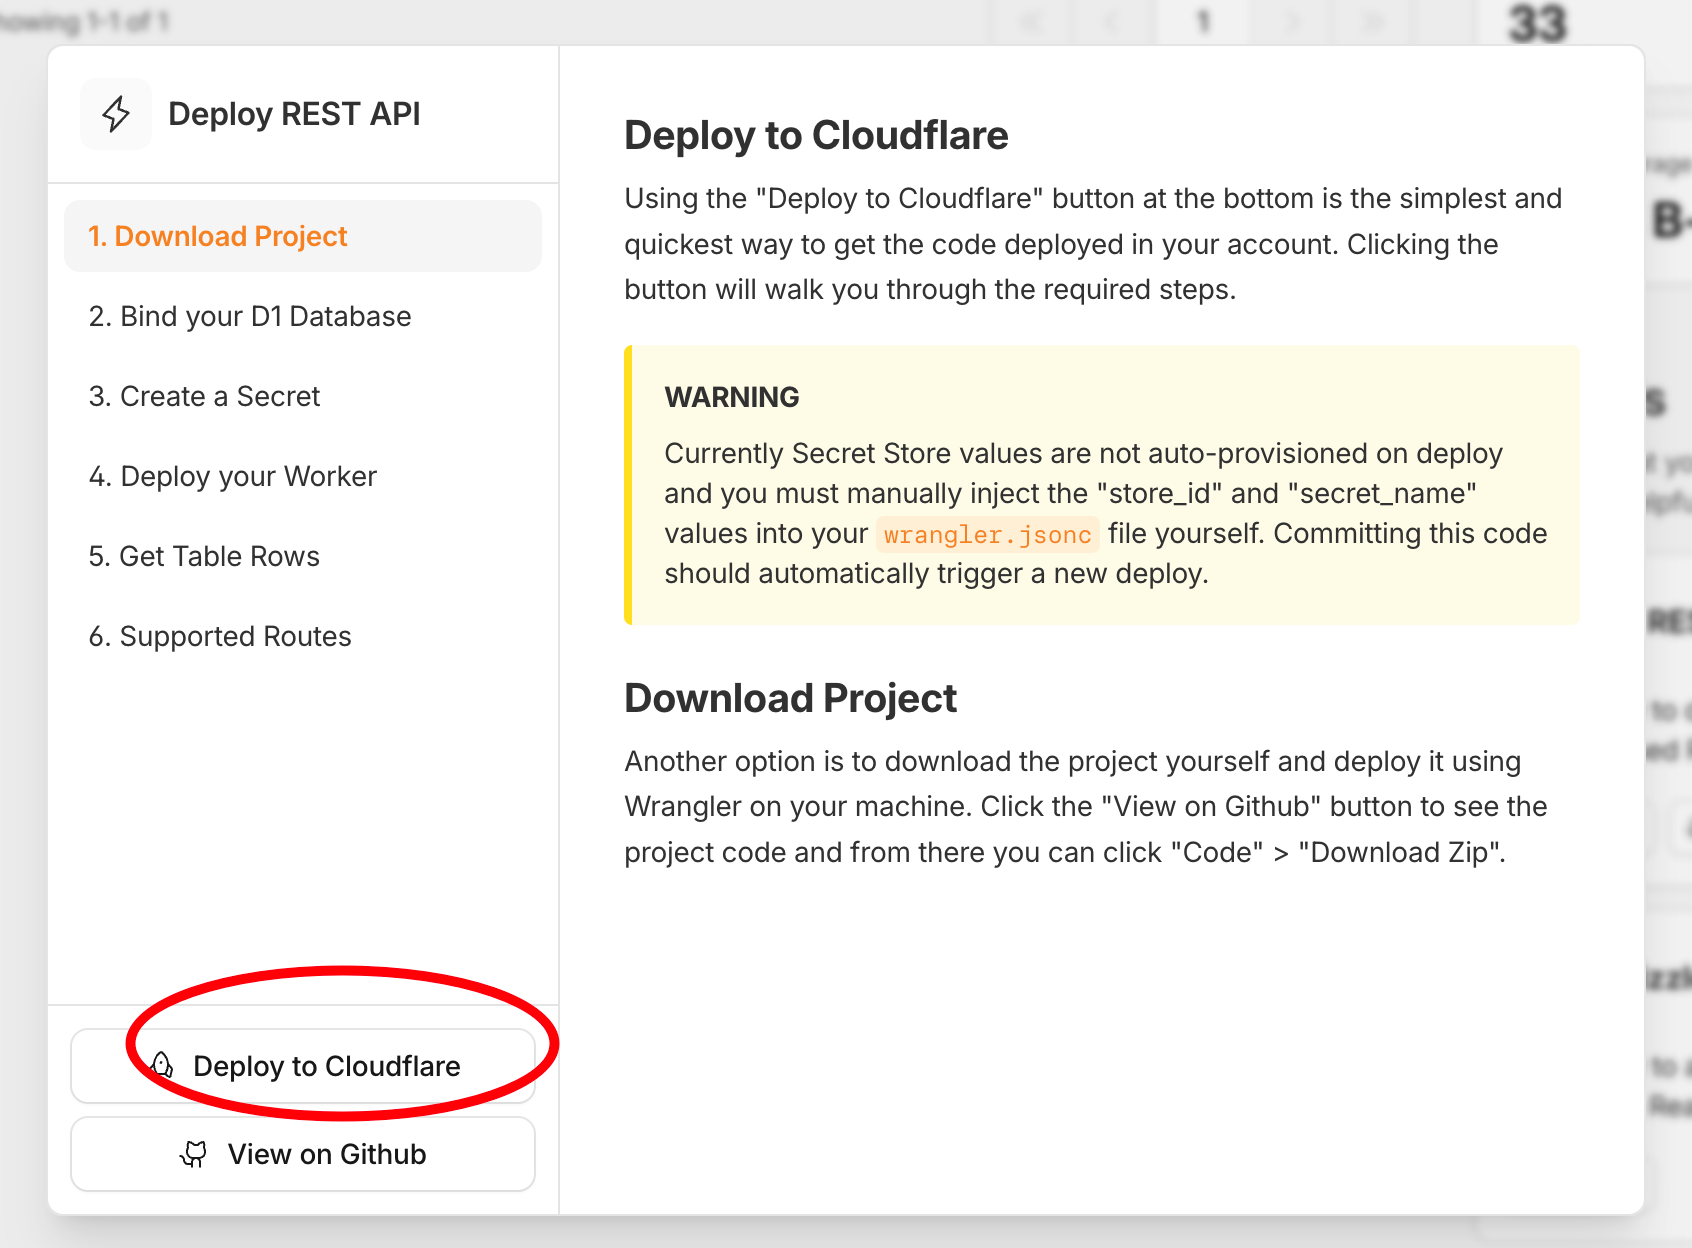Show the Get Table Rows step
1692x1248 pixels.
[x=204, y=556]
